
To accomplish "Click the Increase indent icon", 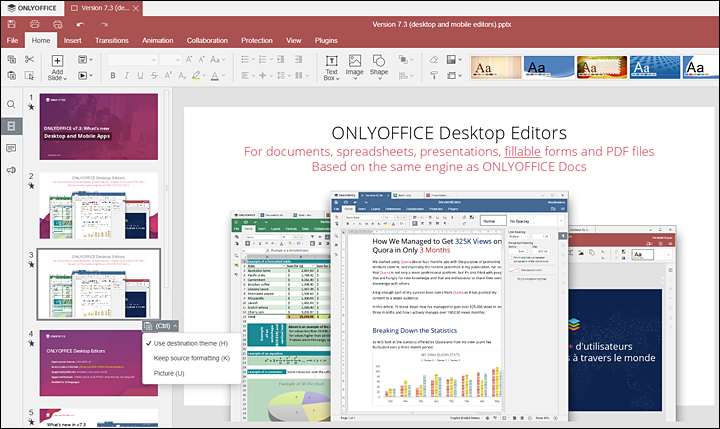I will (x=298, y=59).
